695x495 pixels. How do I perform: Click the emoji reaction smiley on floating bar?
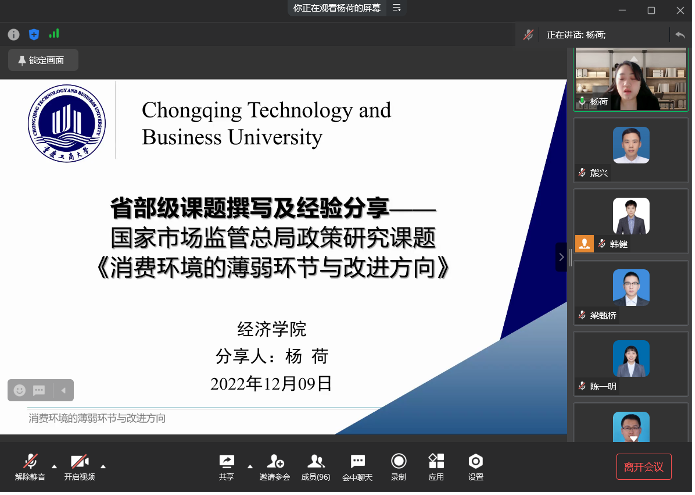point(19,390)
